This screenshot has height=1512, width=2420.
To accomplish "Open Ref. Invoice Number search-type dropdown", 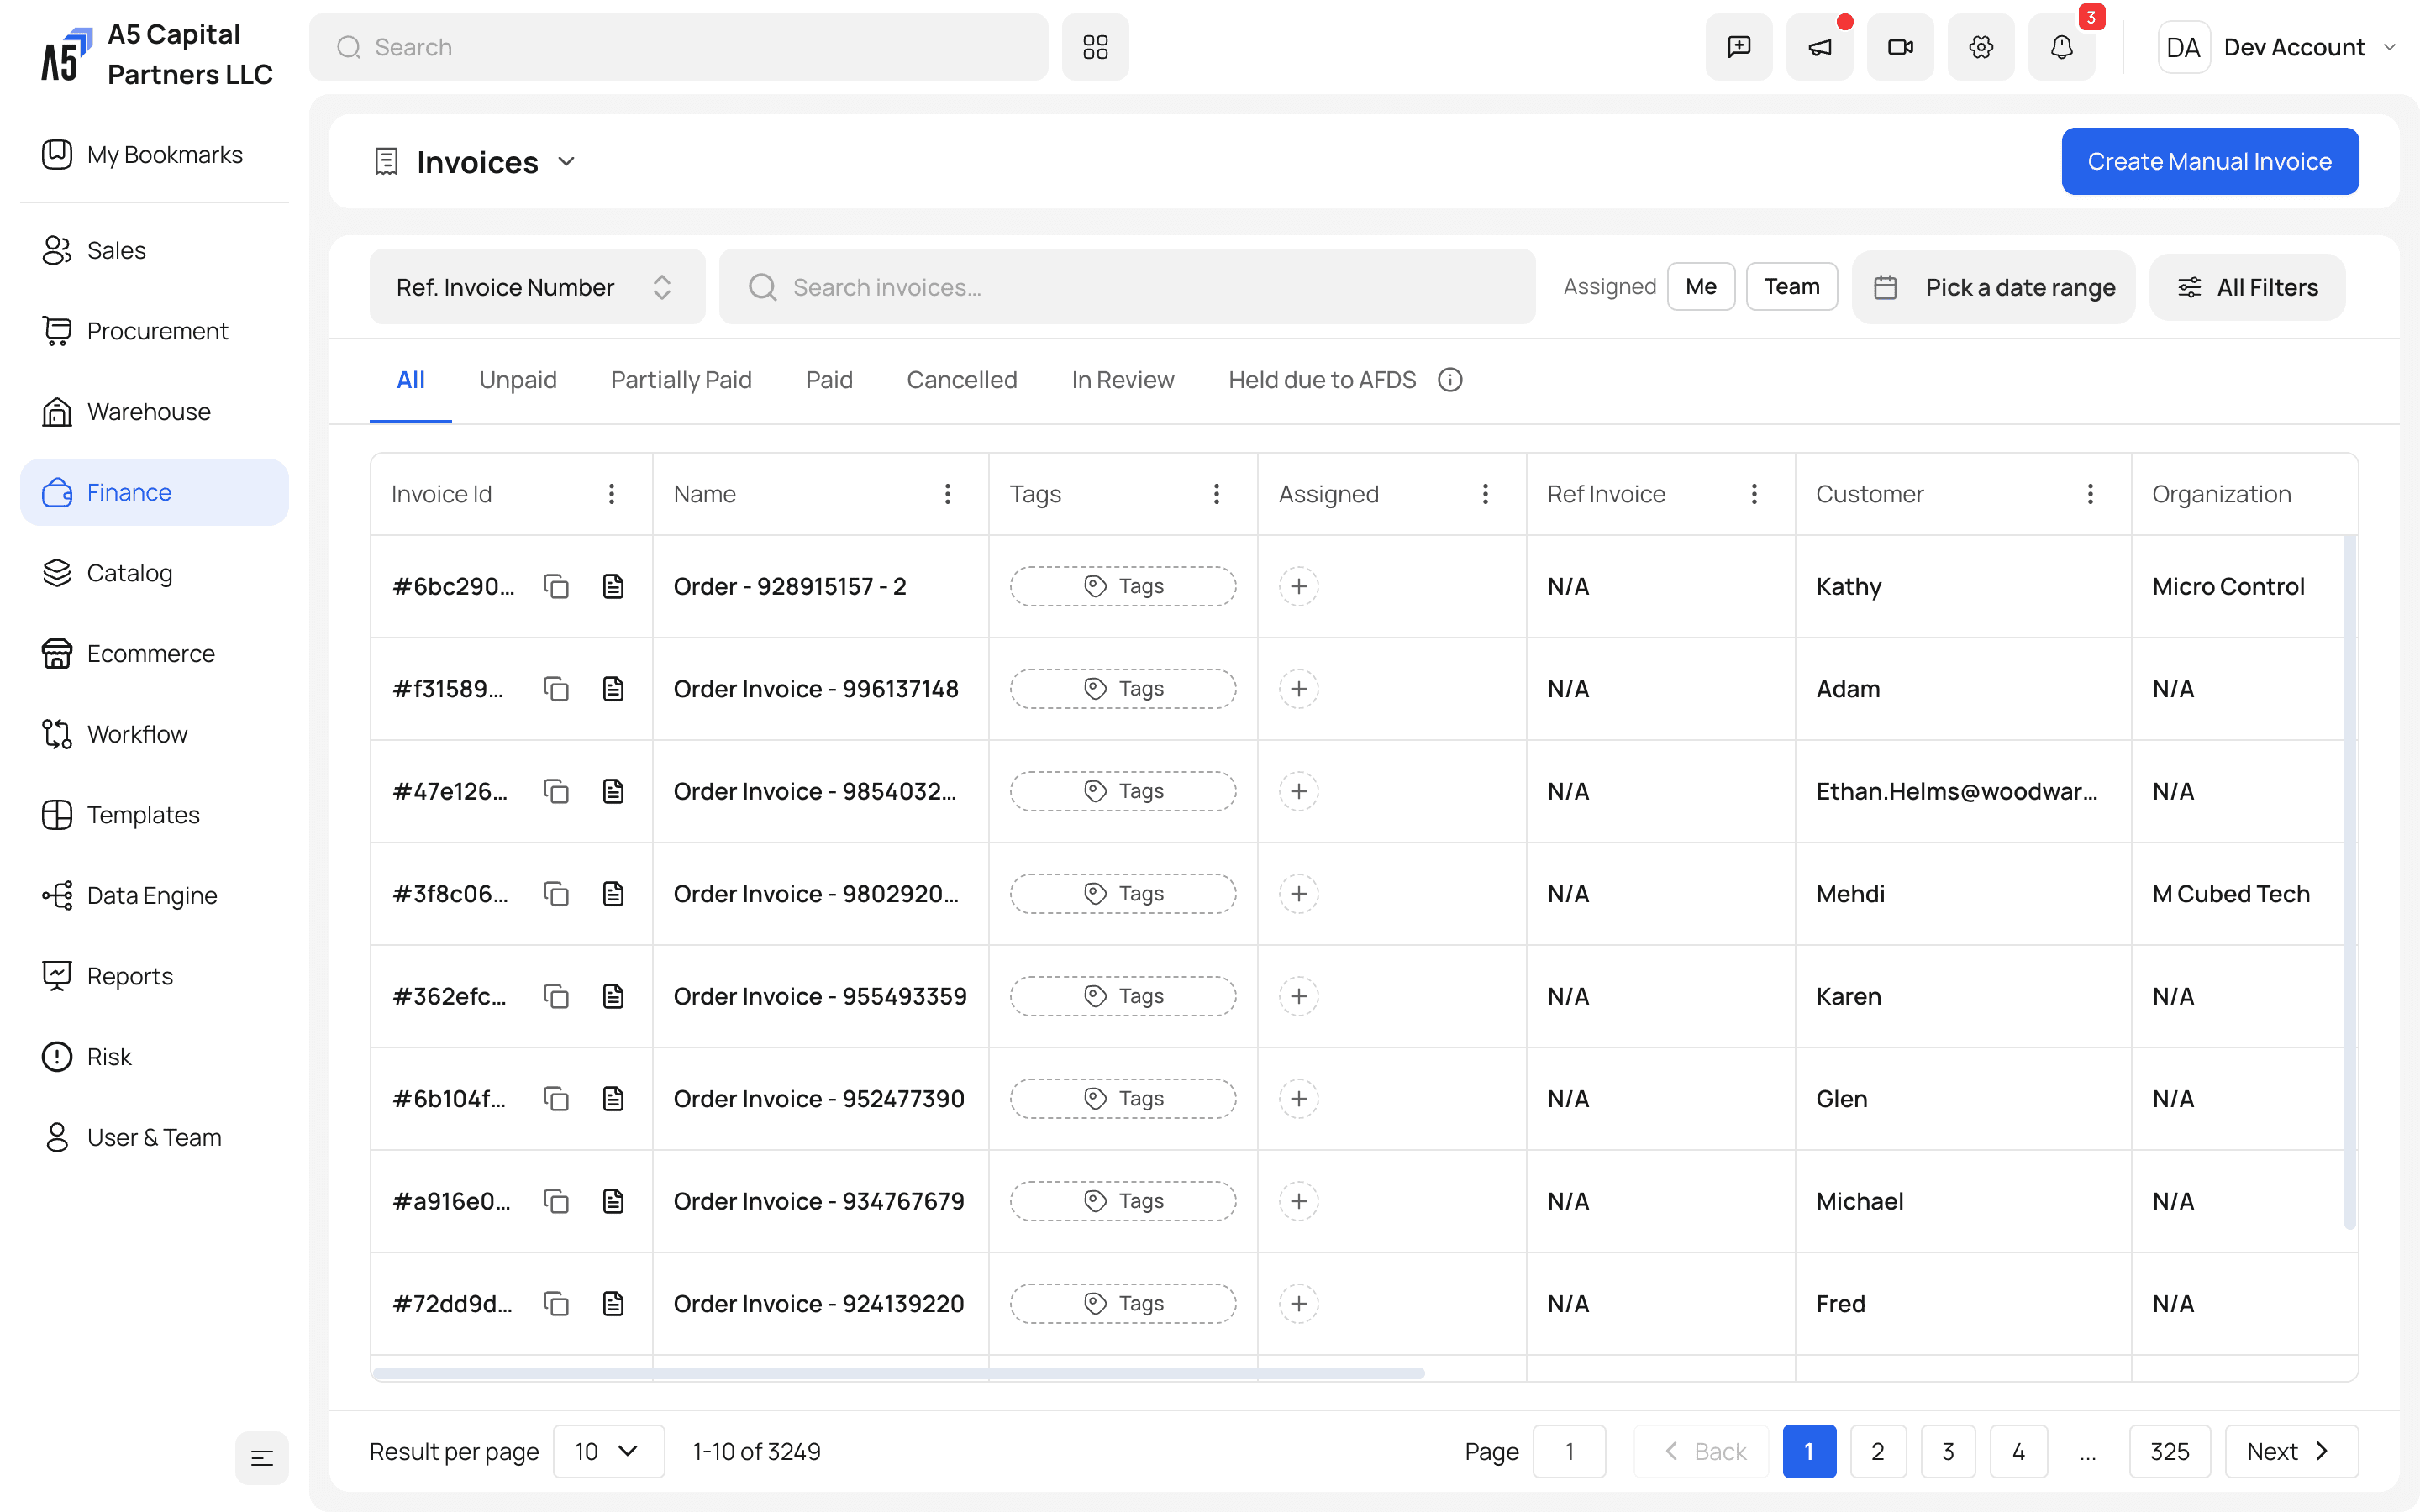I will pyautogui.click(x=537, y=287).
